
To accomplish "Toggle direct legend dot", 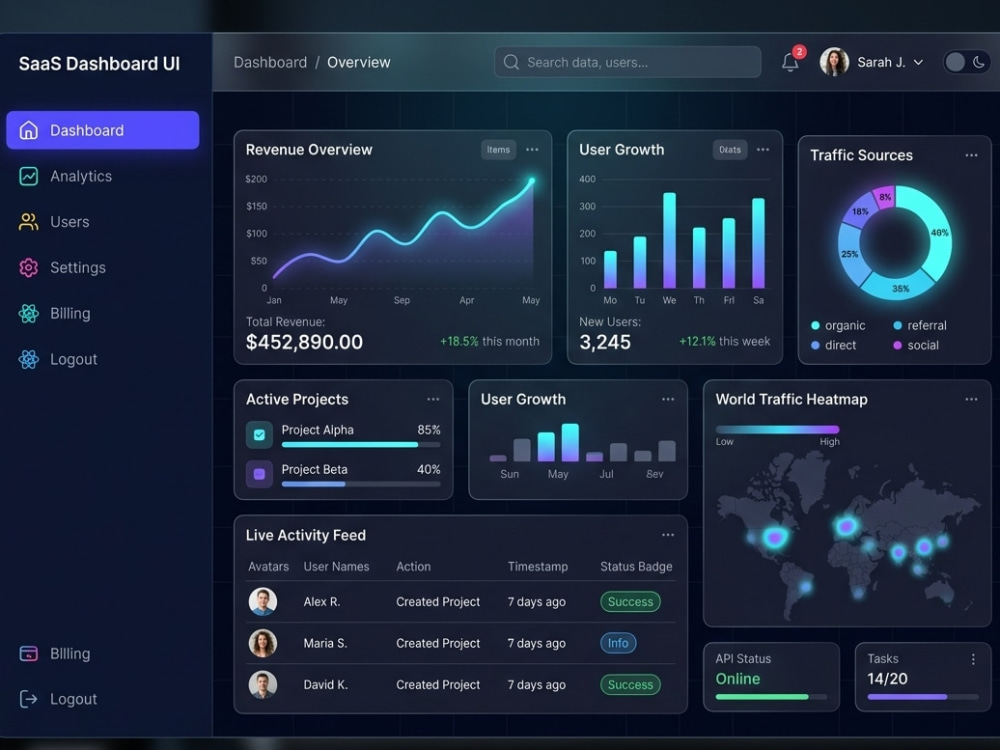I will [815, 346].
